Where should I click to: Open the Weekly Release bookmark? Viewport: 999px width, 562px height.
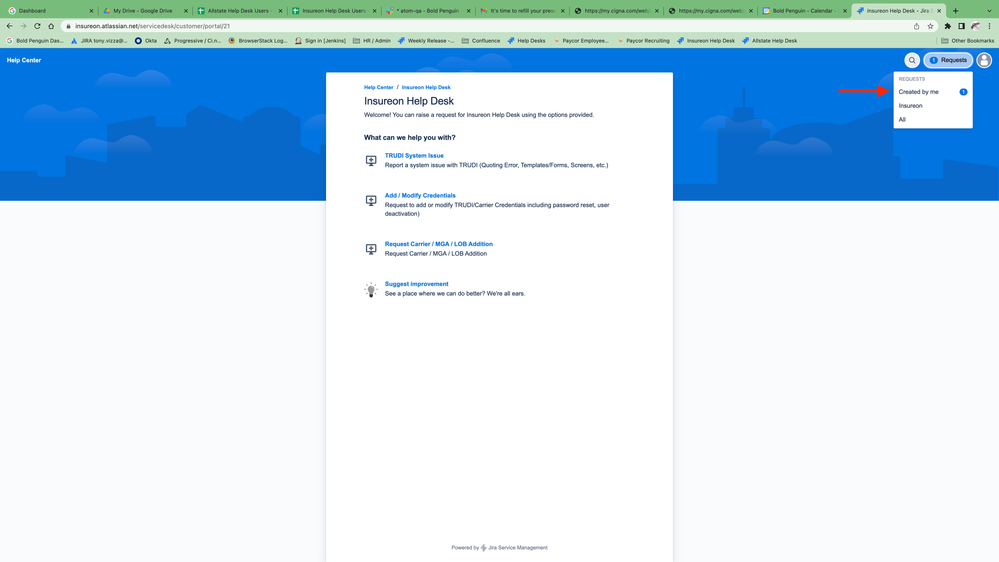(426, 41)
